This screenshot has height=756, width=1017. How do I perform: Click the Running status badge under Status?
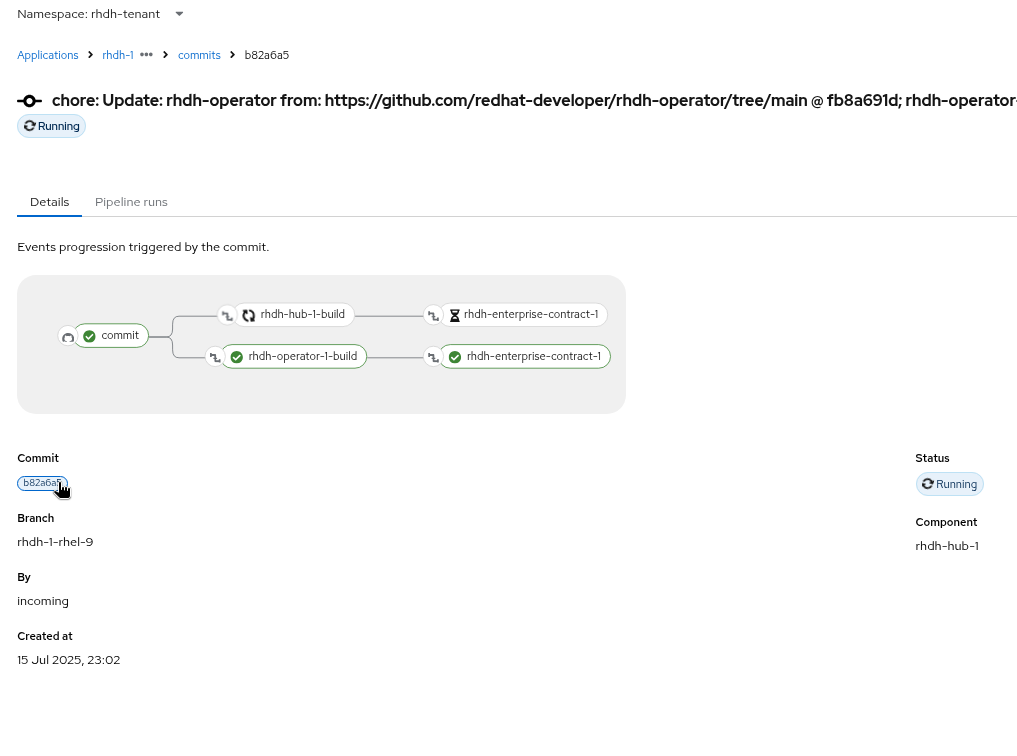[949, 484]
